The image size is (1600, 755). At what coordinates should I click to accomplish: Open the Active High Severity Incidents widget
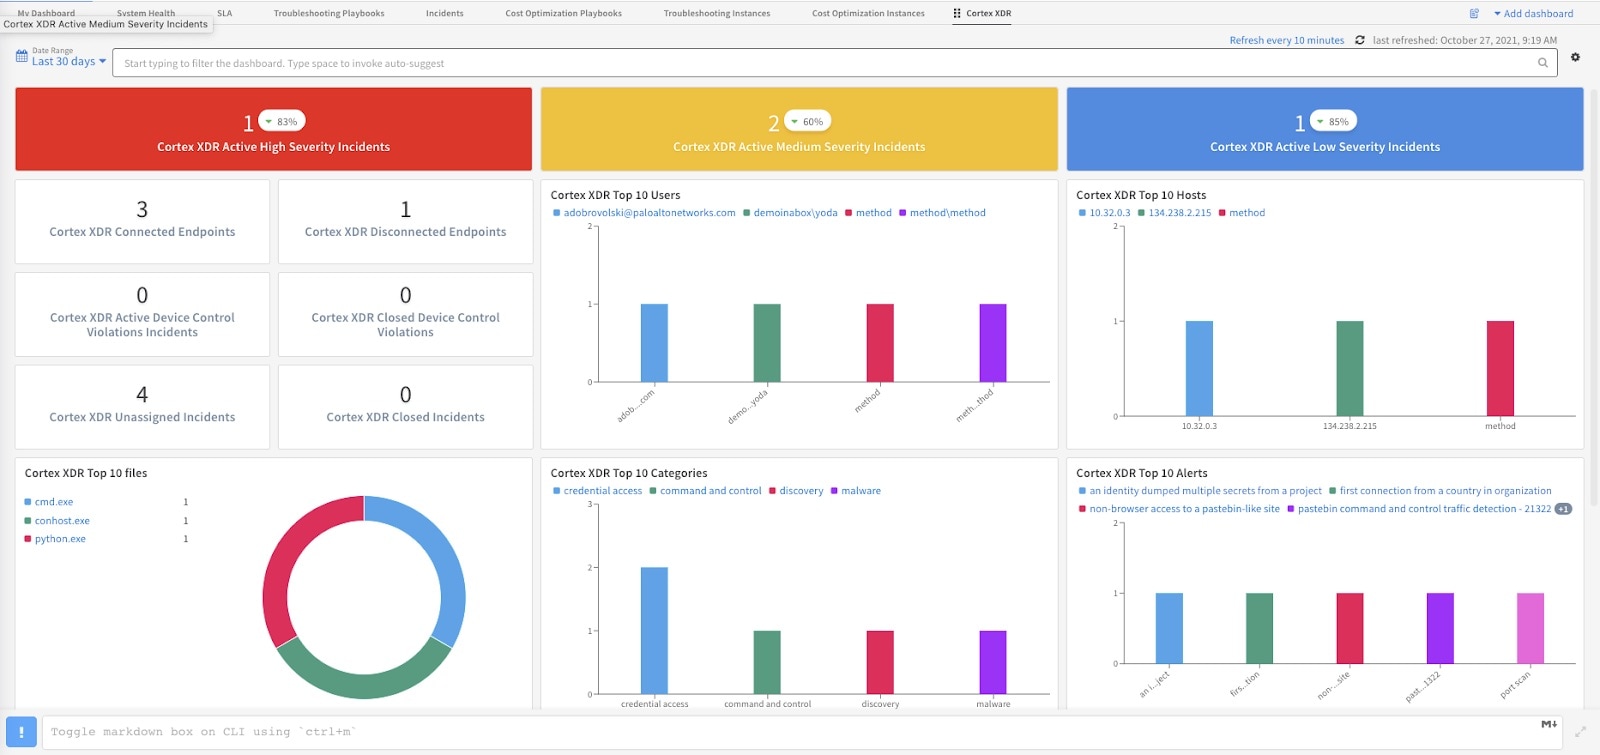point(273,129)
